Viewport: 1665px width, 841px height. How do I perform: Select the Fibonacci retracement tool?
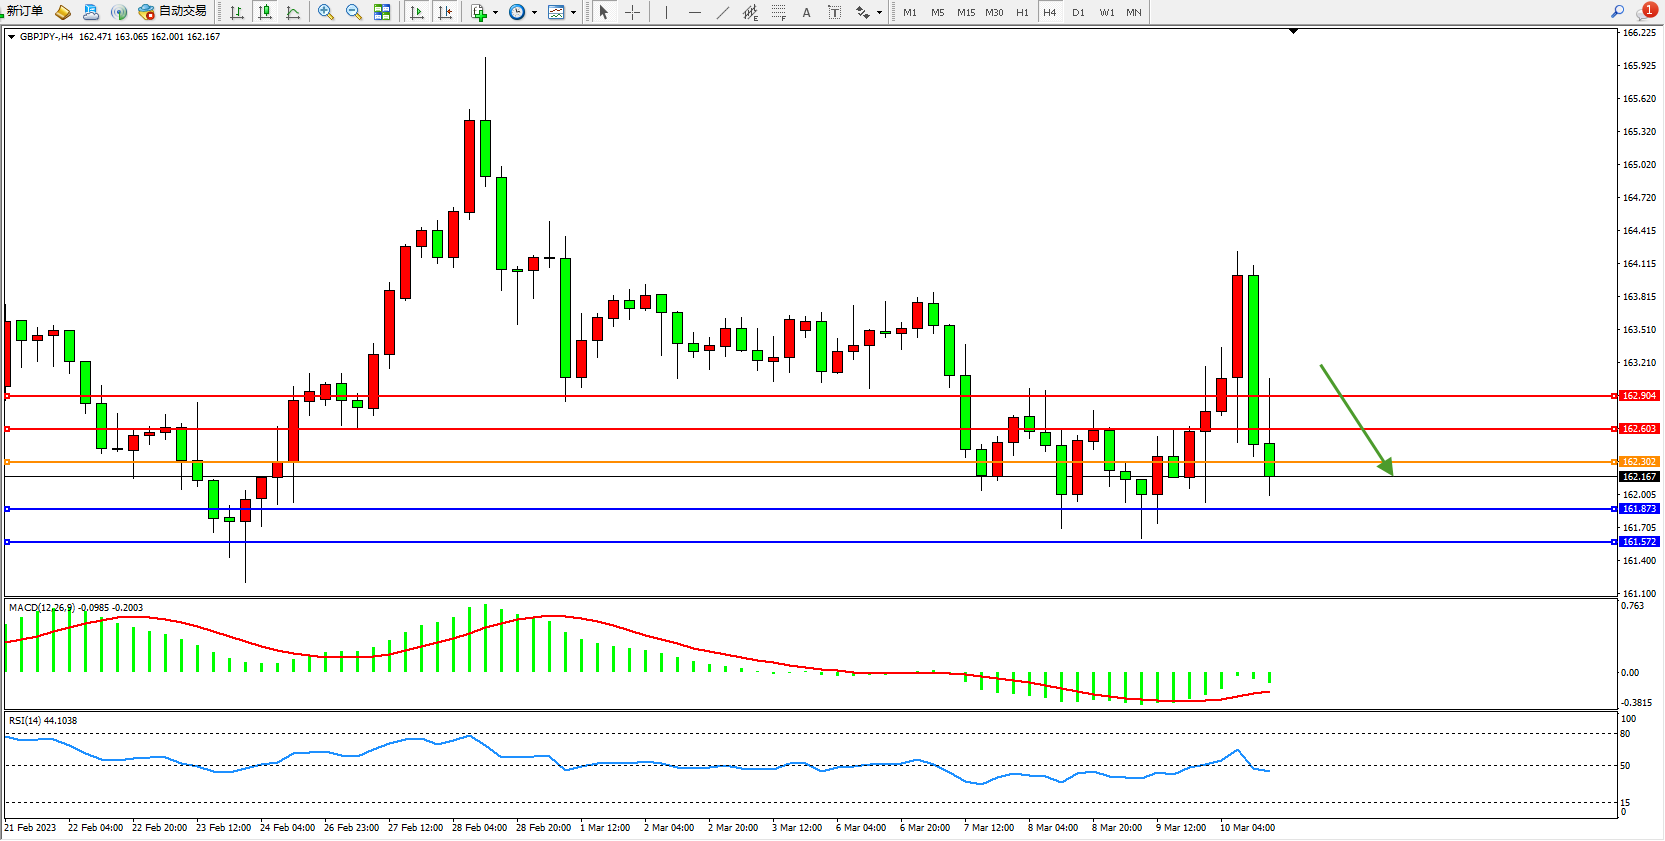[x=778, y=12]
